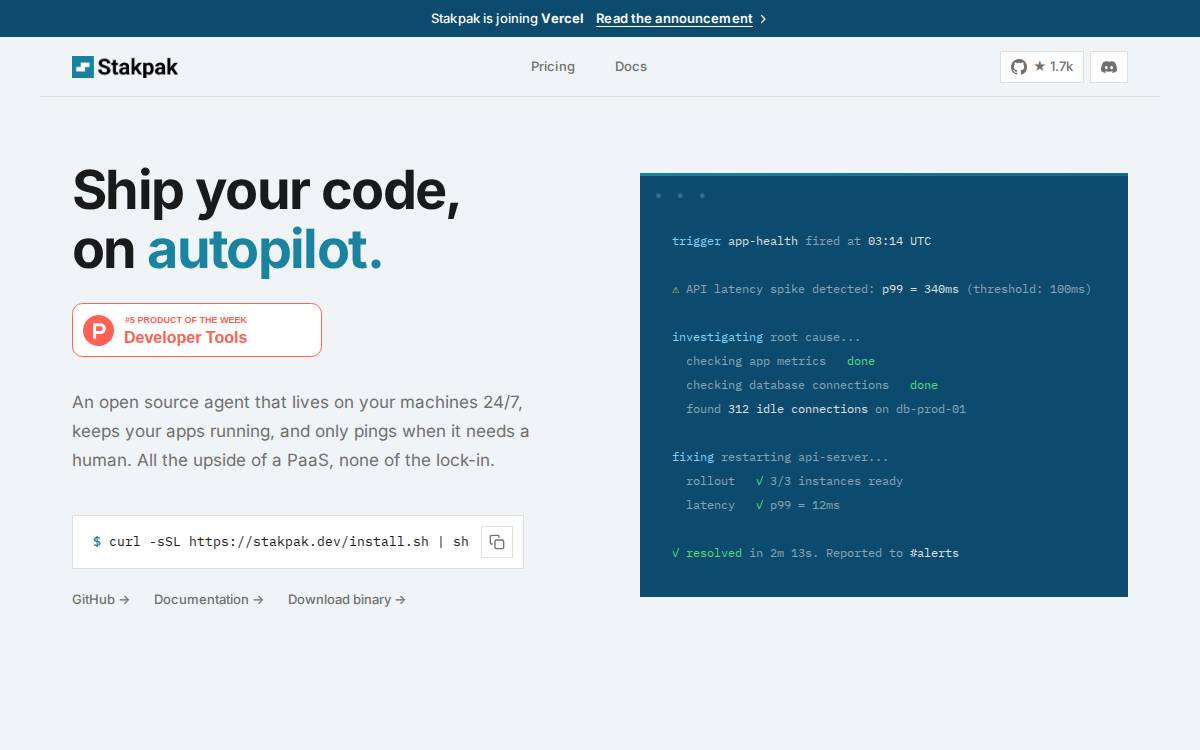1200x750 pixels.
Task: Click the 'checking app metrics done' line
Action: pyautogui.click(x=780, y=361)
